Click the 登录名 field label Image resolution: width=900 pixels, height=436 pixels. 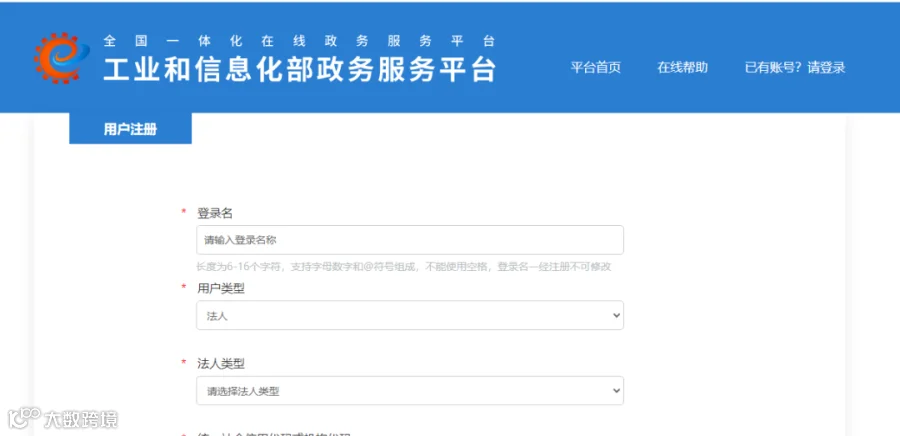215,213
